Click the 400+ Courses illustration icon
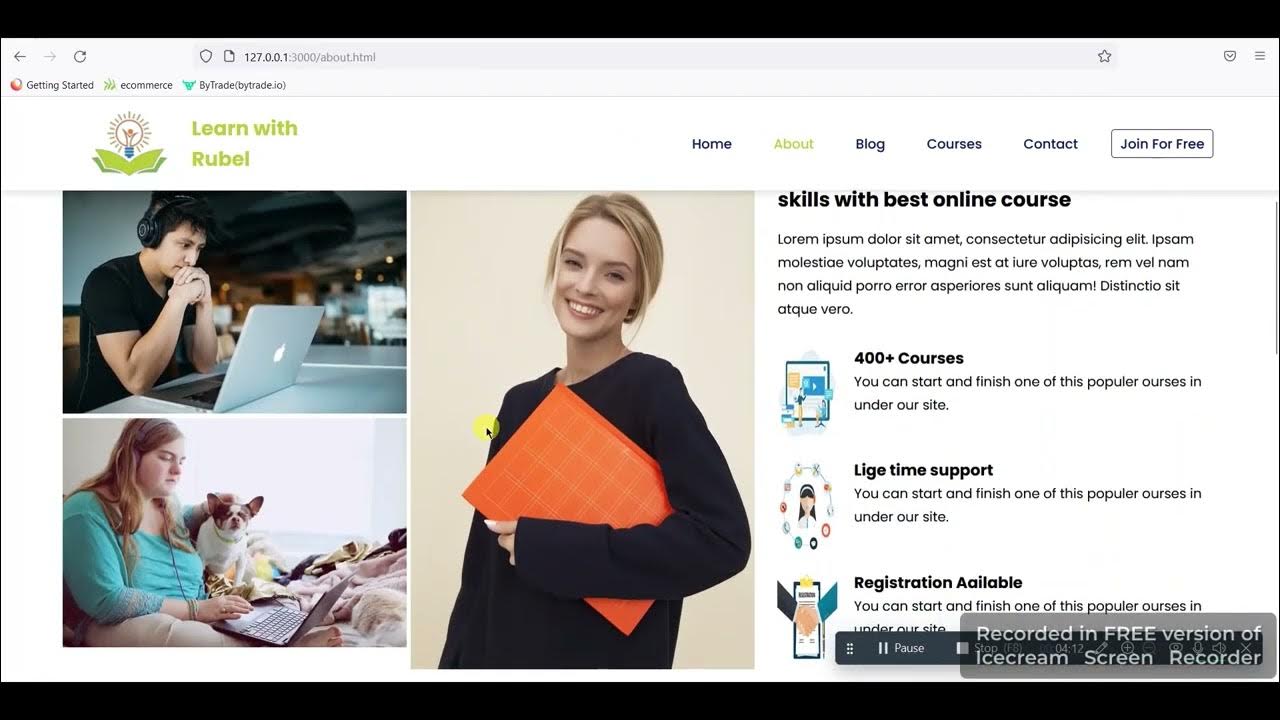This screenshot has height=720, width=1280. tap(807, 392)
